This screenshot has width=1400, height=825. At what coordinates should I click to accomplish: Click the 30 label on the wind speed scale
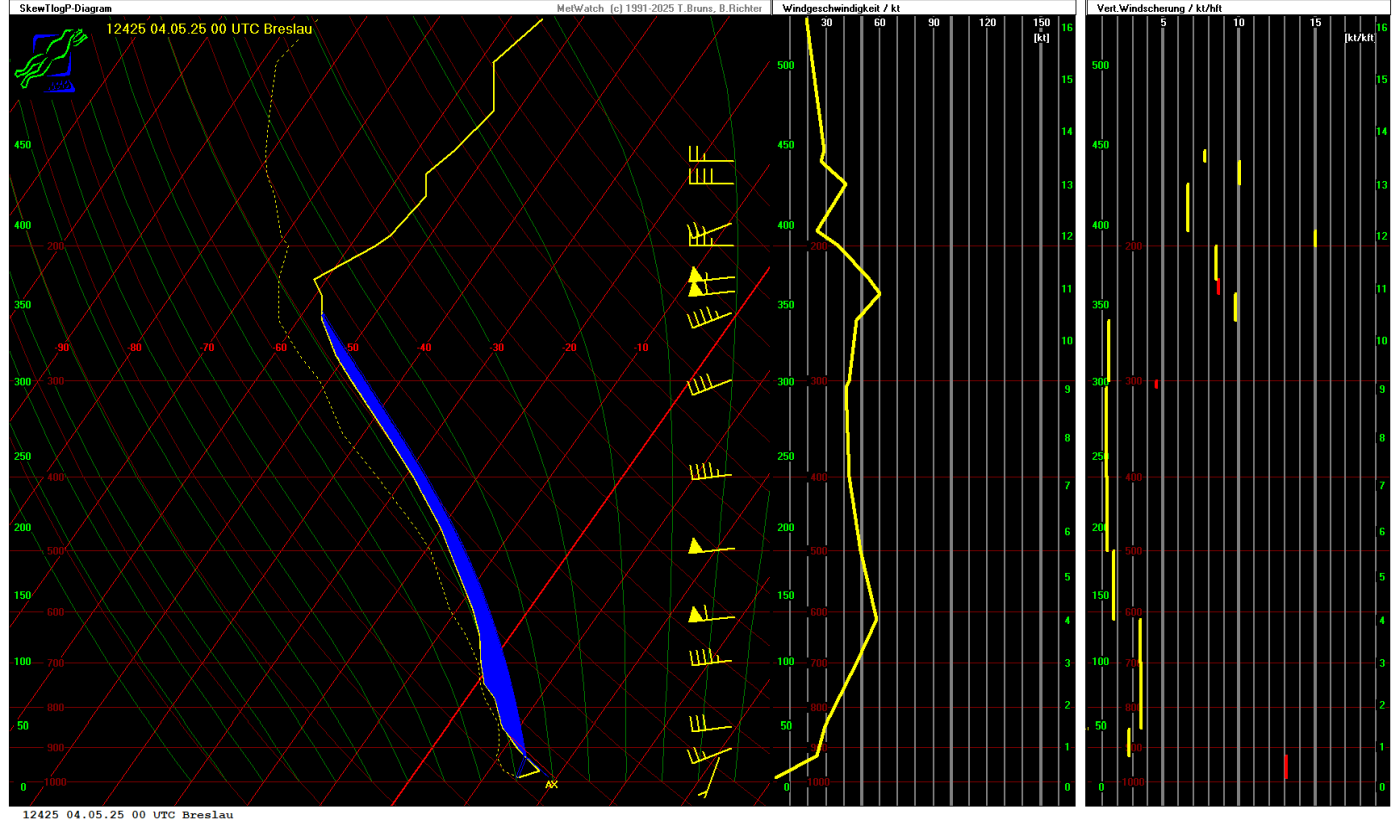click(826, 23)
